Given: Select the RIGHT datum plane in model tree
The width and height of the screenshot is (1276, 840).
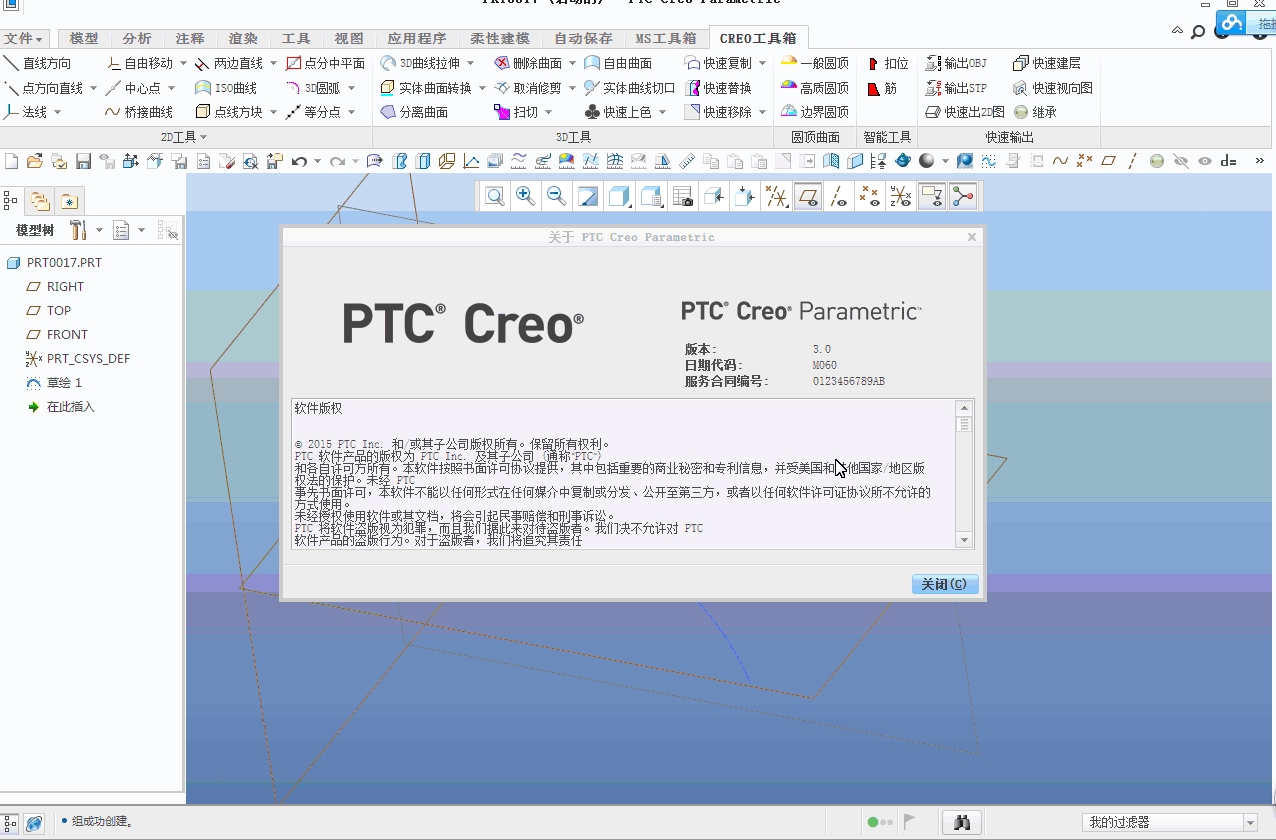Looking at the screenshot, I should point(65,286).
